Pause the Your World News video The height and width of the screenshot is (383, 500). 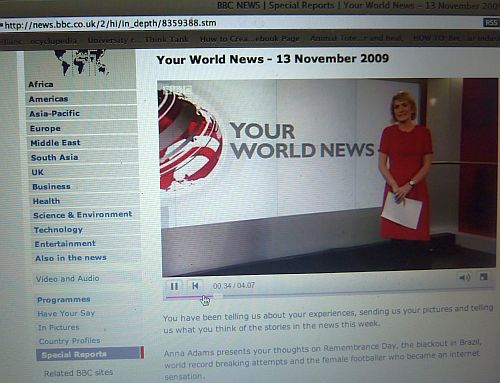coord(174,286)
